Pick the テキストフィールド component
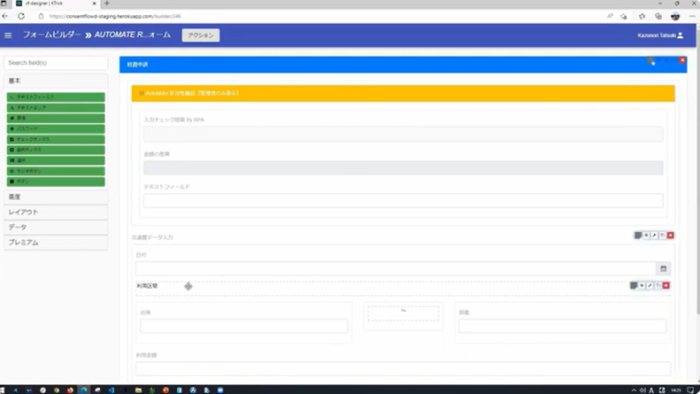This screenshot has height=394, width=700. [56, 97]
